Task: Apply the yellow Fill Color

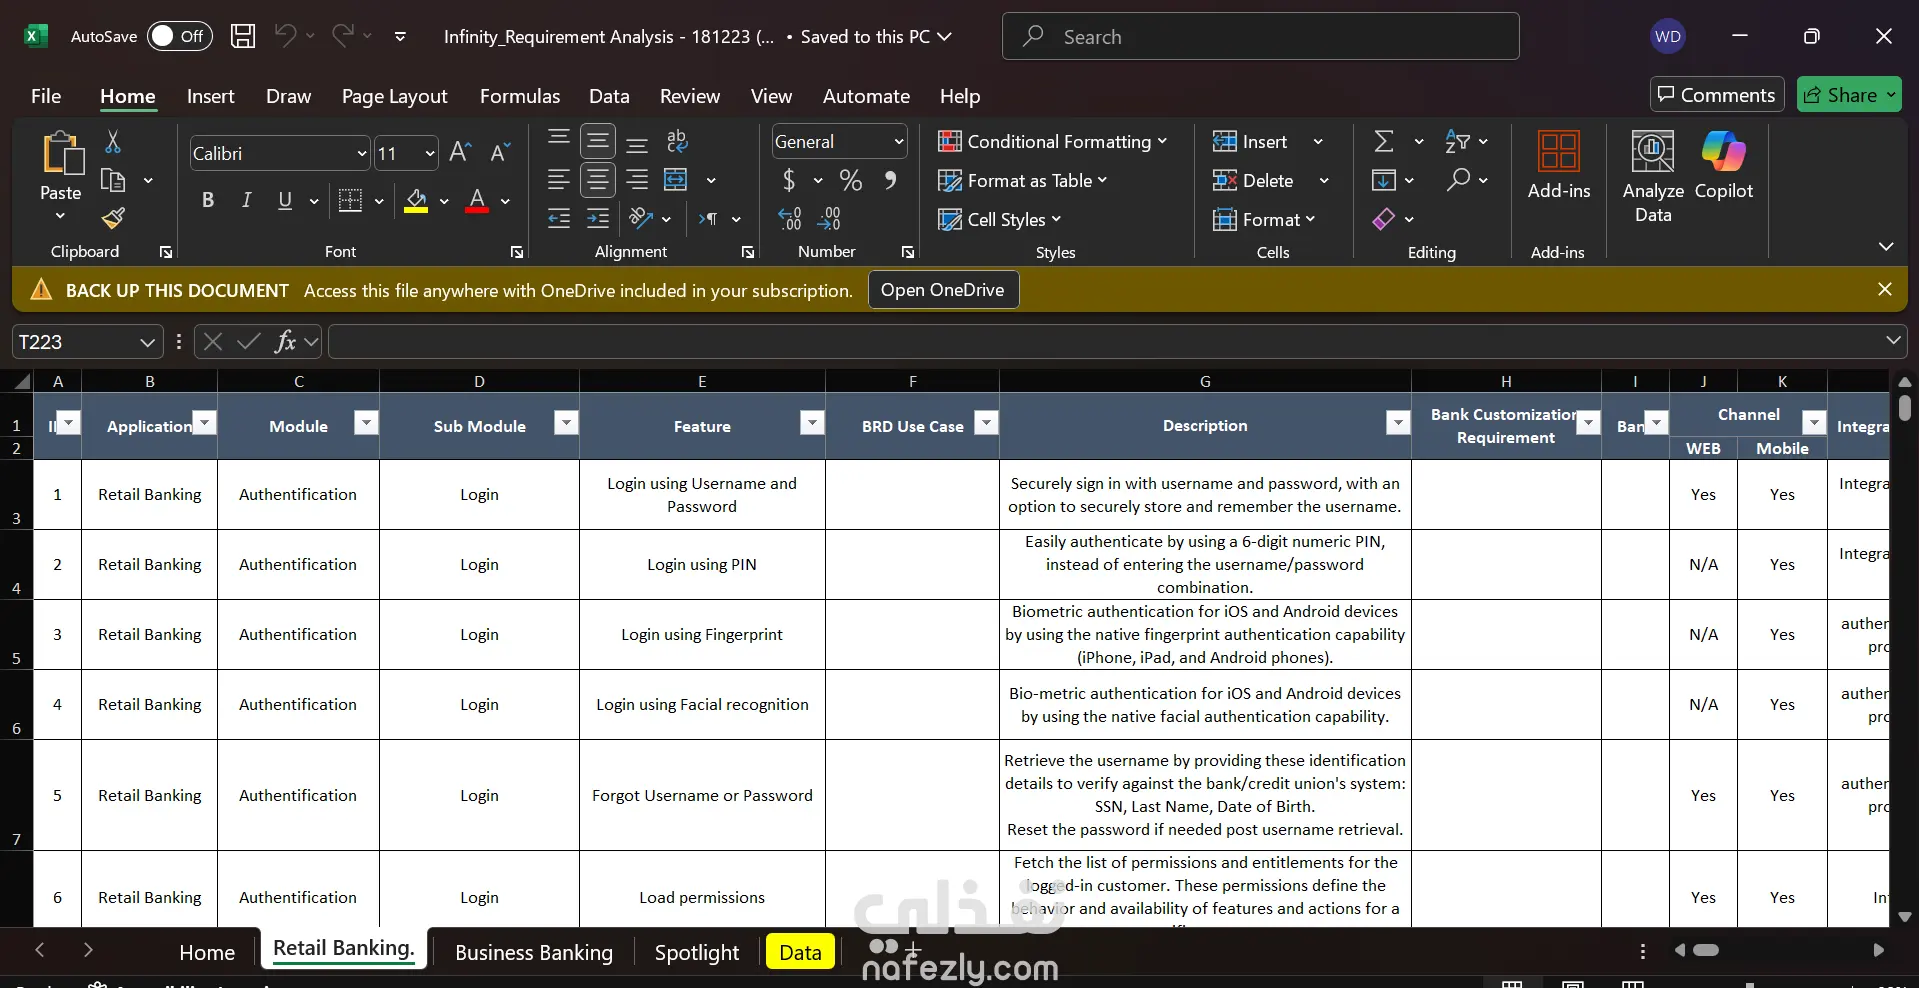Action: (x=416, y=201)
